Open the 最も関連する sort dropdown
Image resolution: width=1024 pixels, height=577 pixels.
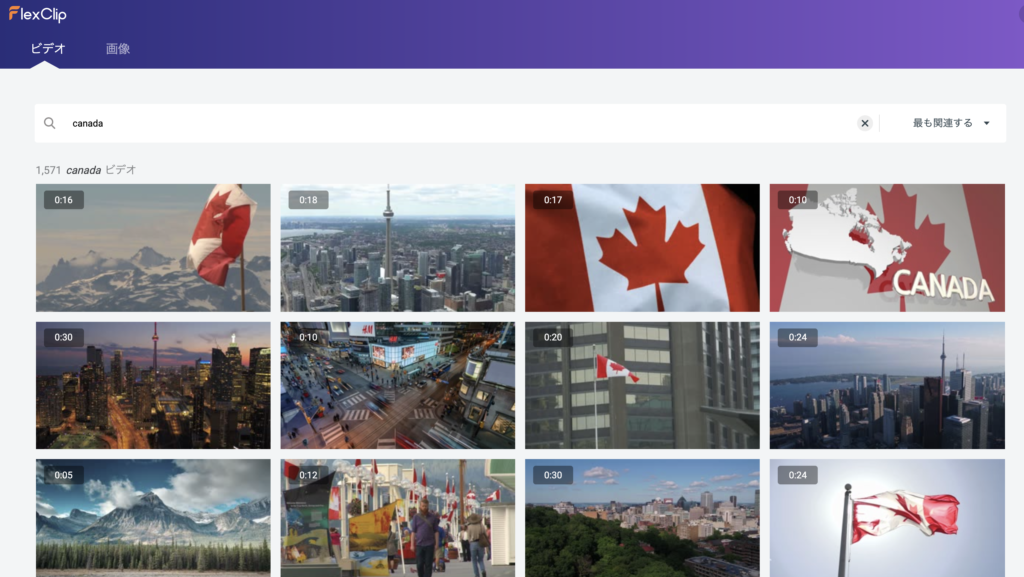click(x=951, y=123)
